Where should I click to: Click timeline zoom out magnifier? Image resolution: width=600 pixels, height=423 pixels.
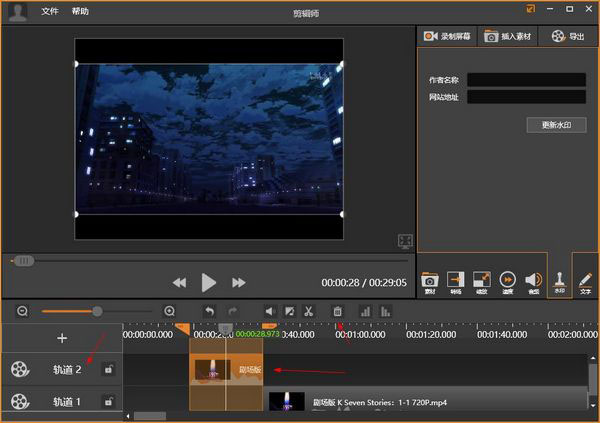click(22, 312)
